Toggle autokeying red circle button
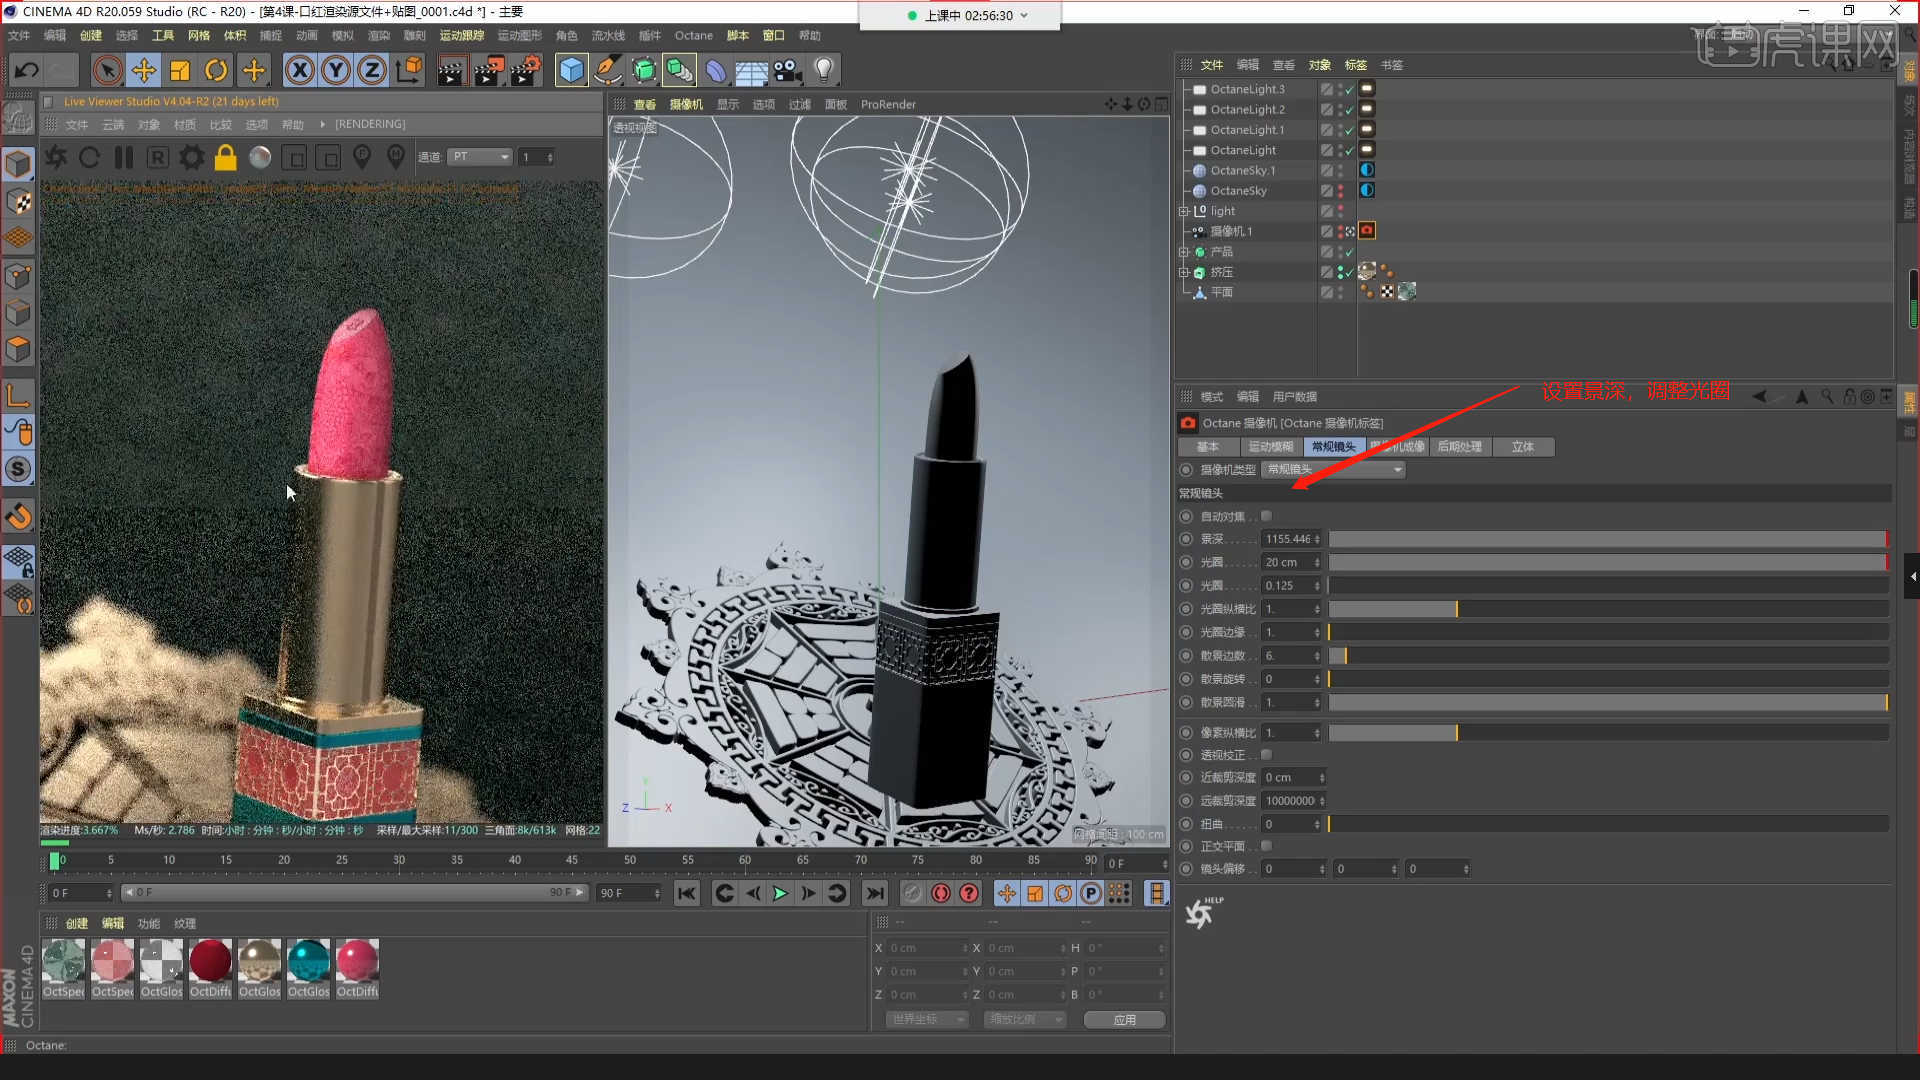This screenshot has height=1080, width=1920. click(x=941, y=894)
